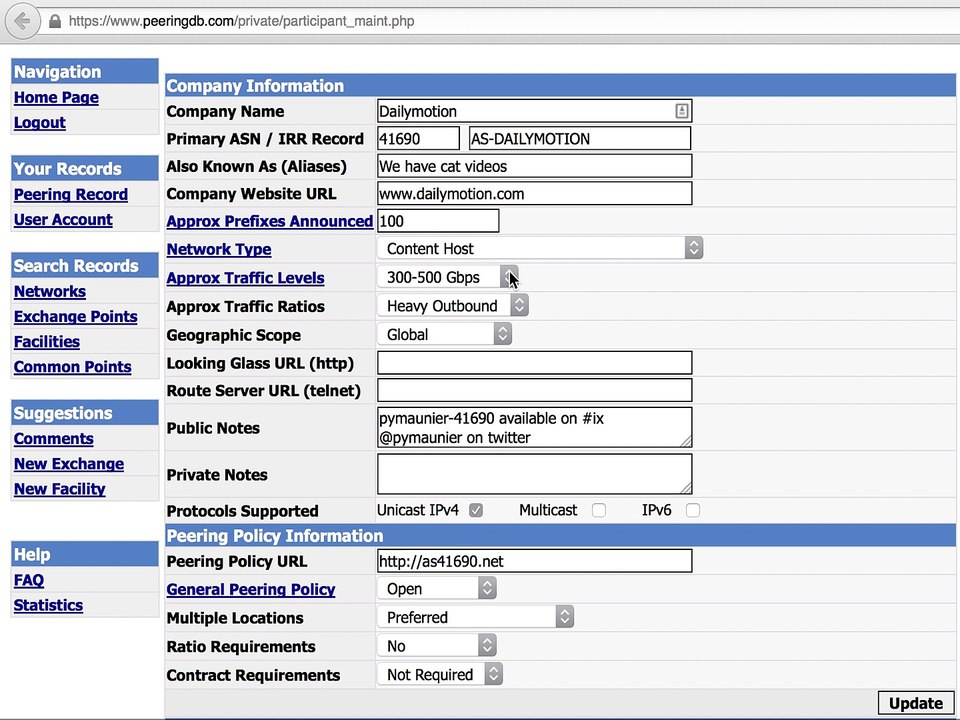Click the Approx Traffic Levels label link
Screen dimensions: 960x720
point(245,278)
